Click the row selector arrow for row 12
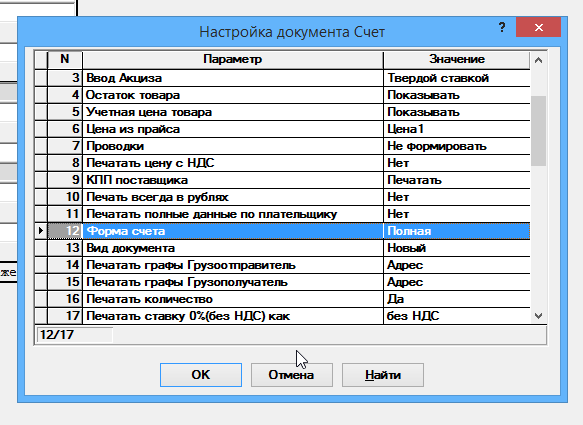583x425 pixels. point(41,231)
